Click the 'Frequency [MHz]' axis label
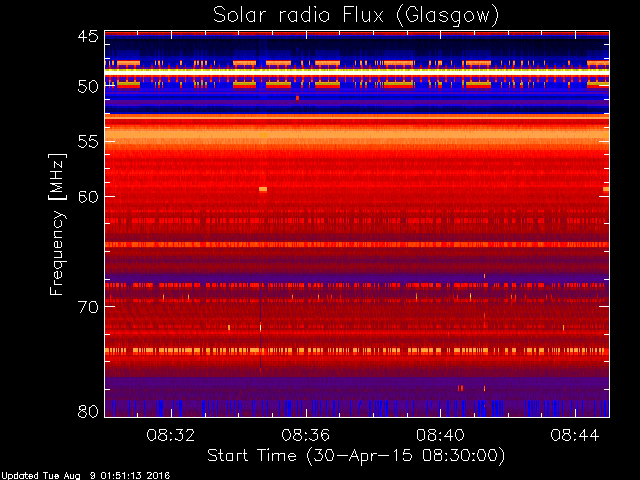Viewport: 640px width, 480px height. [57, 224]
